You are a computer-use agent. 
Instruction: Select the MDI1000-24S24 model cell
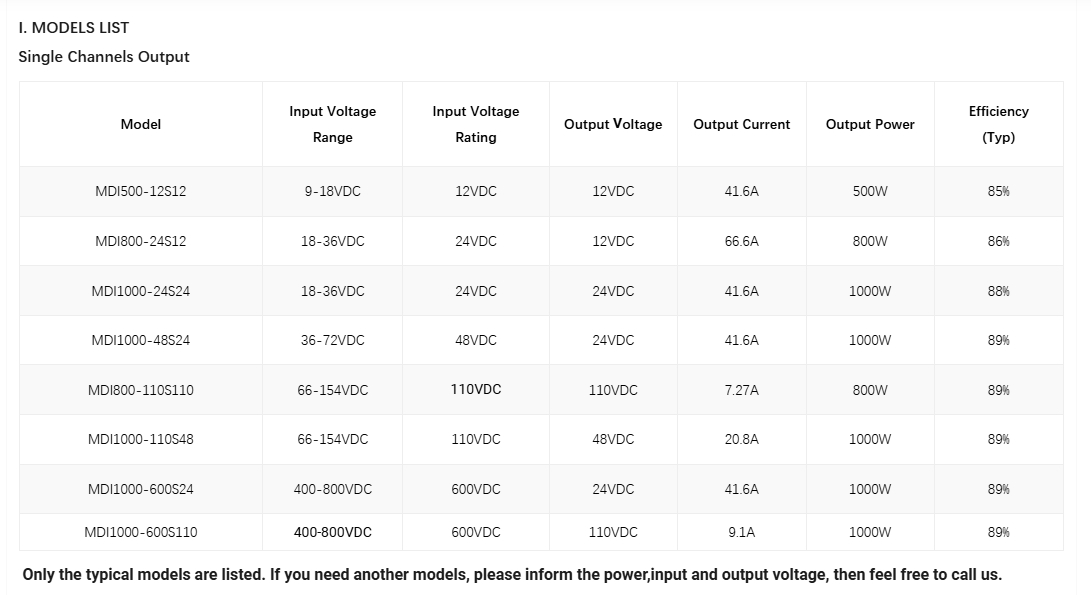pos(141,291)
